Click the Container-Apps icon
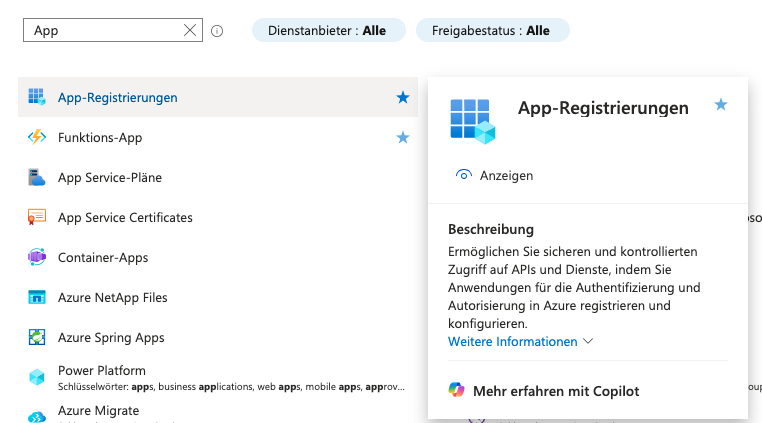Viewport: 762px width, 423px height. 37,257
